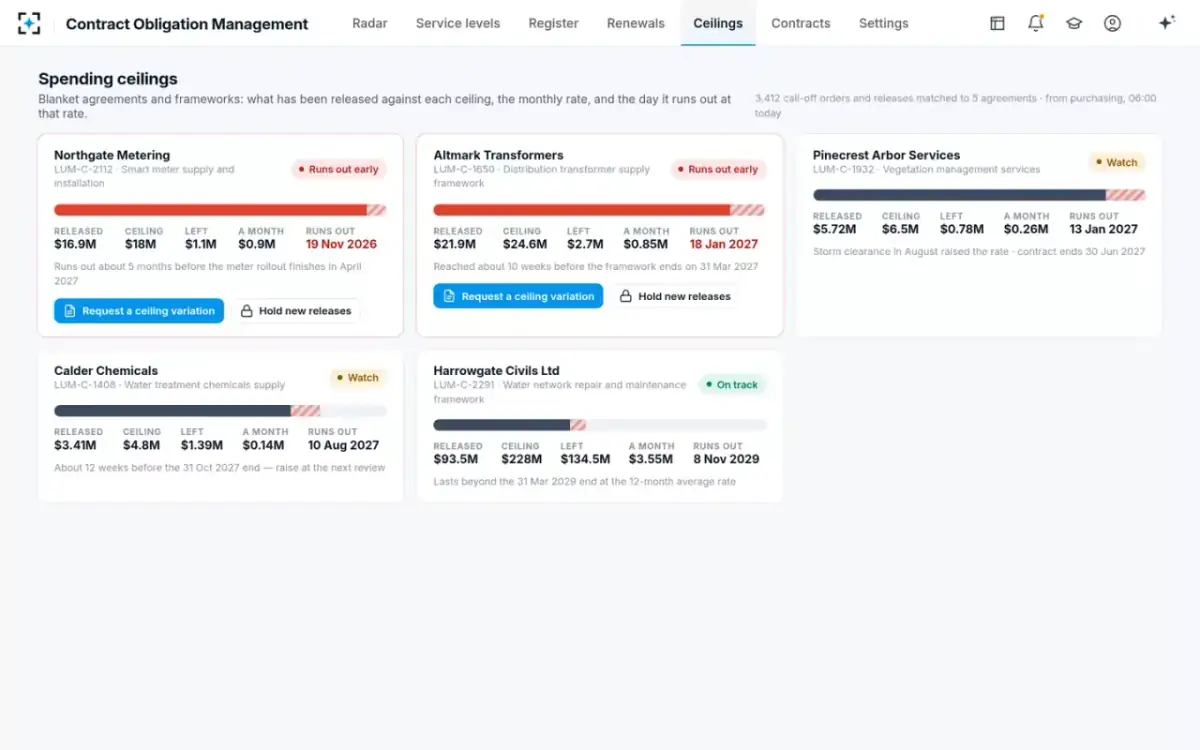Image resolution: width=1200 pixels, height=750 pixels.
Task: Open the Northgate Metering card title
Action: point(112,155)
